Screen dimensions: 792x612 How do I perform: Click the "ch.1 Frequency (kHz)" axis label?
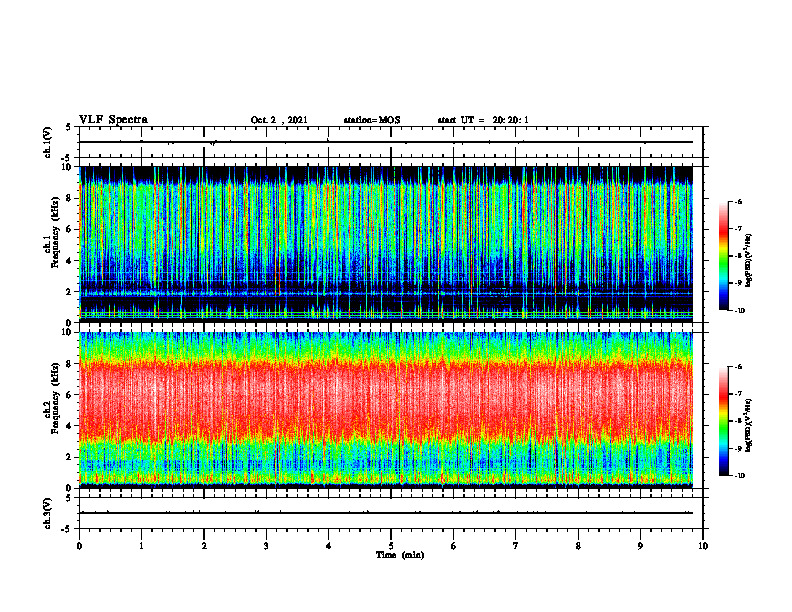[x=52, y=232]
